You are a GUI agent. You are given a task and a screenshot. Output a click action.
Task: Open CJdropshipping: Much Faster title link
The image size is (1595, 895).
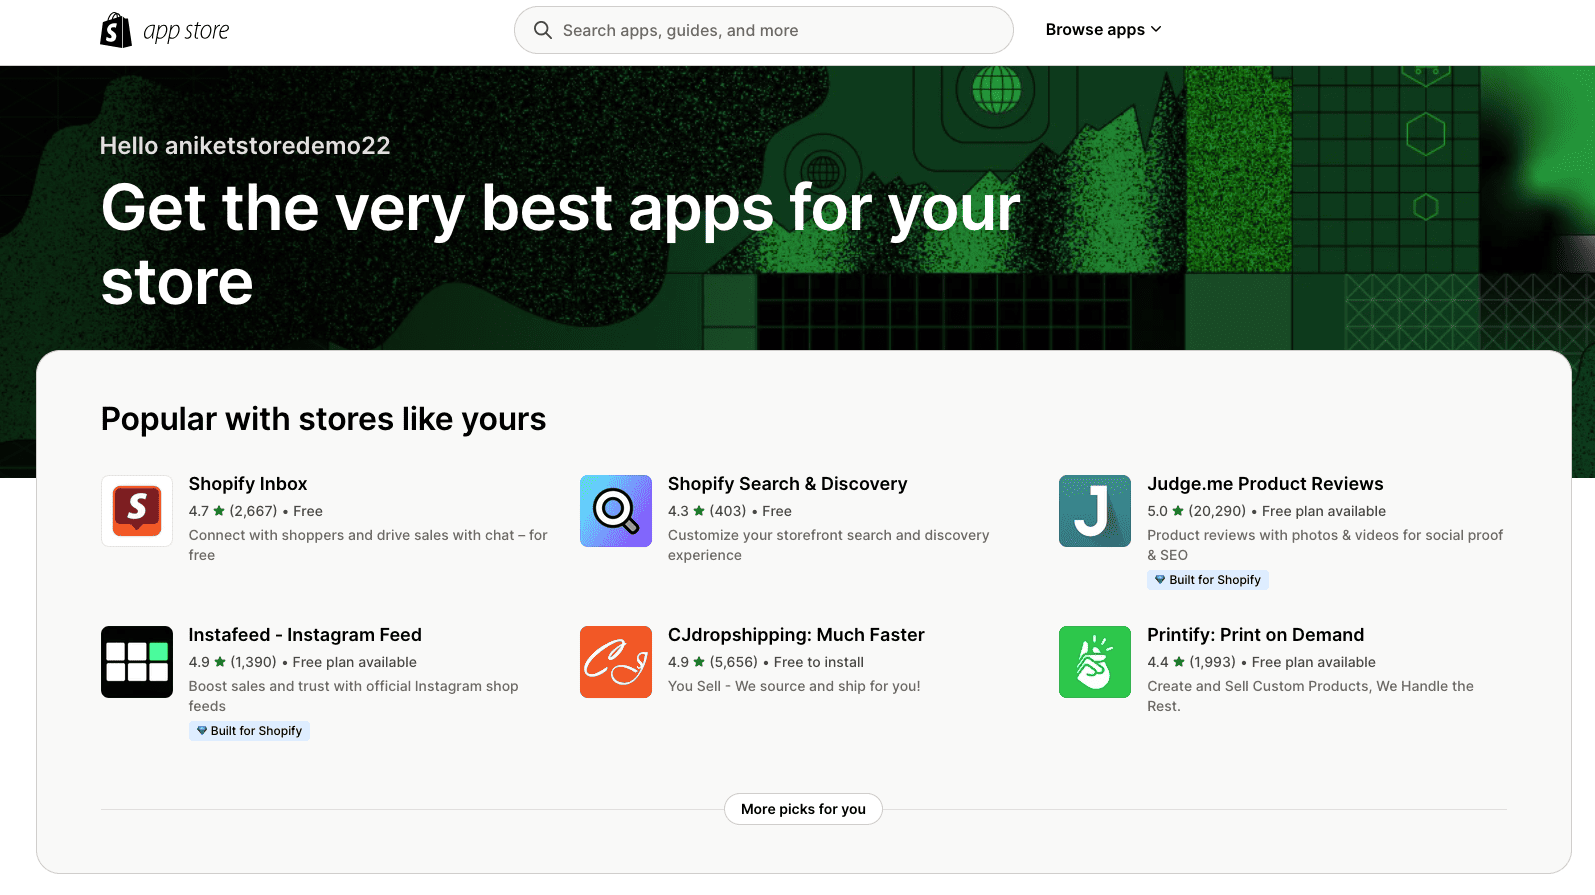[x=796, y=635]
